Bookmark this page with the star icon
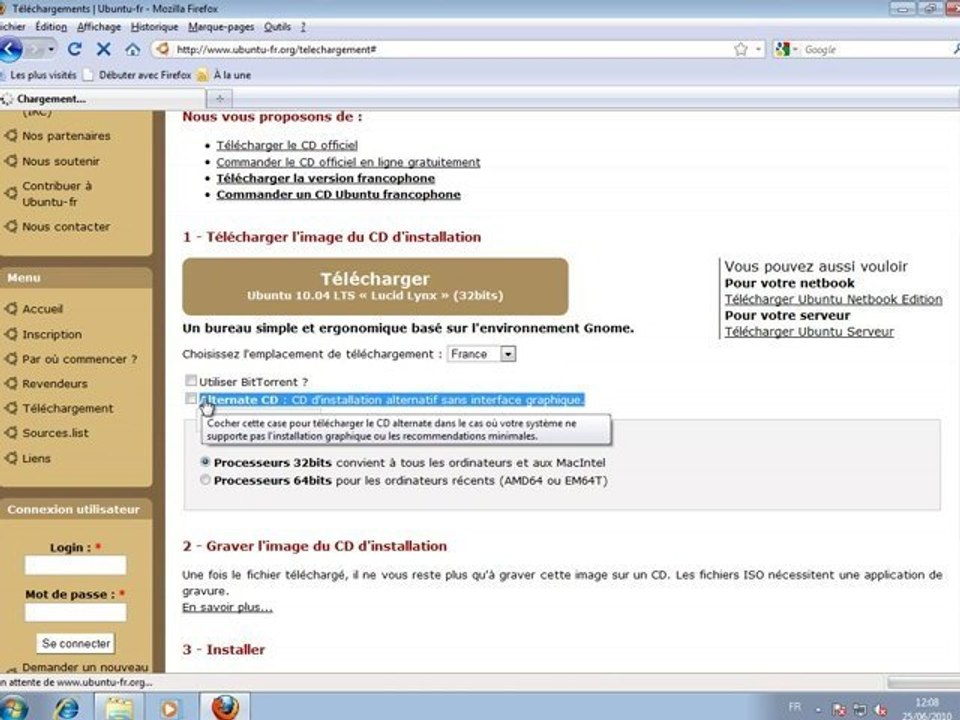This screenshot has width=960, height=720. pos(741,50)
